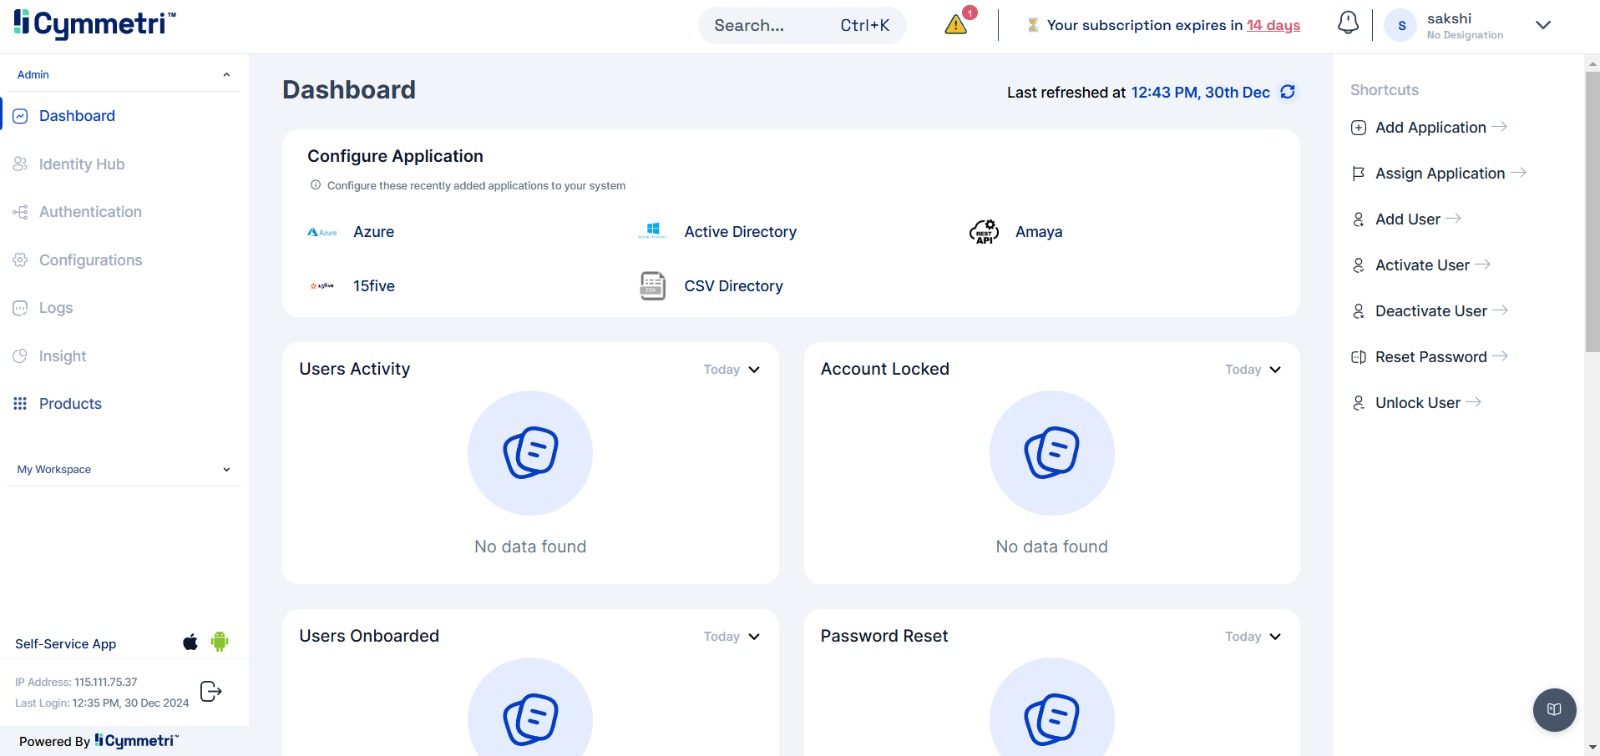Click the CSV Directory file icon

click(652, 286)
